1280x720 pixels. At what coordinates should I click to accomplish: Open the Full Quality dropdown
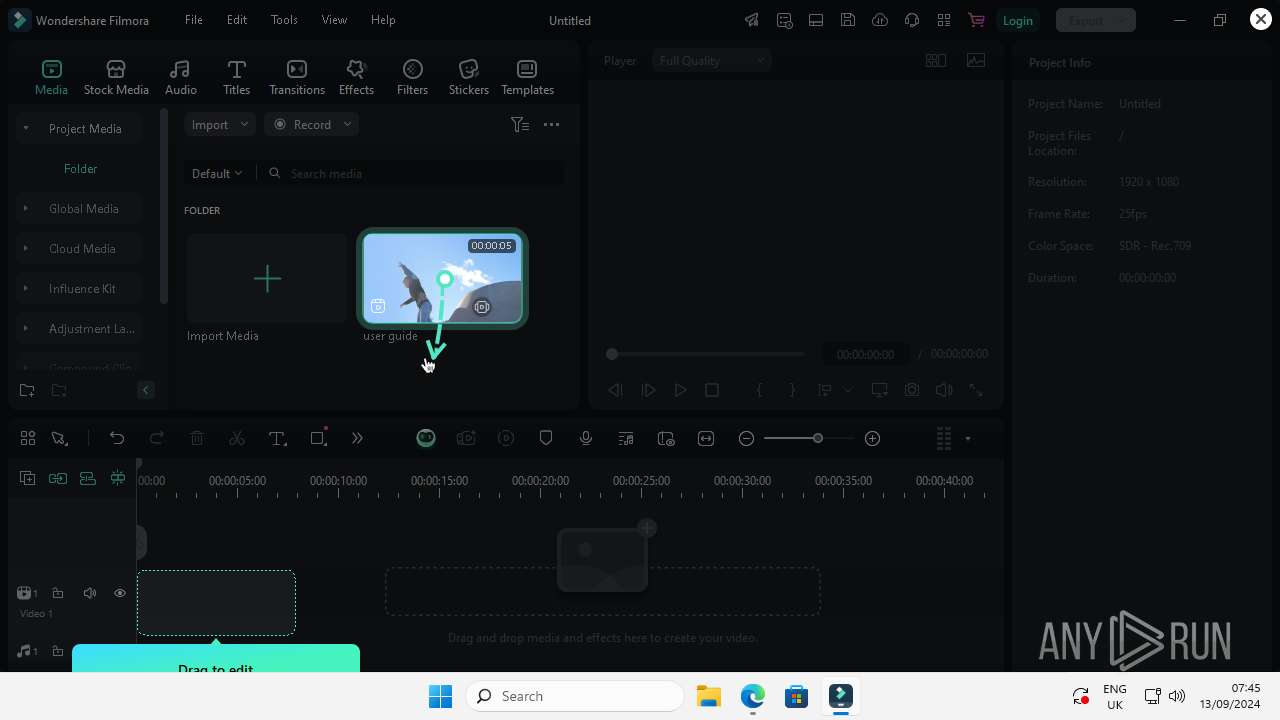pos(712,61)
